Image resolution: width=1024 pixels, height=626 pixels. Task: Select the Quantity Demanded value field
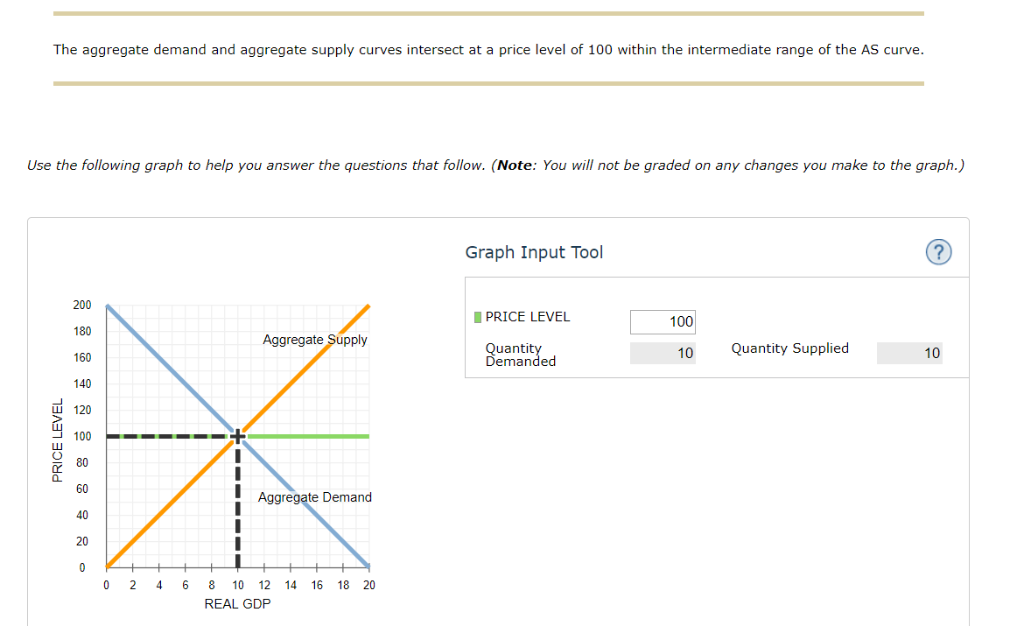[662, 352]
